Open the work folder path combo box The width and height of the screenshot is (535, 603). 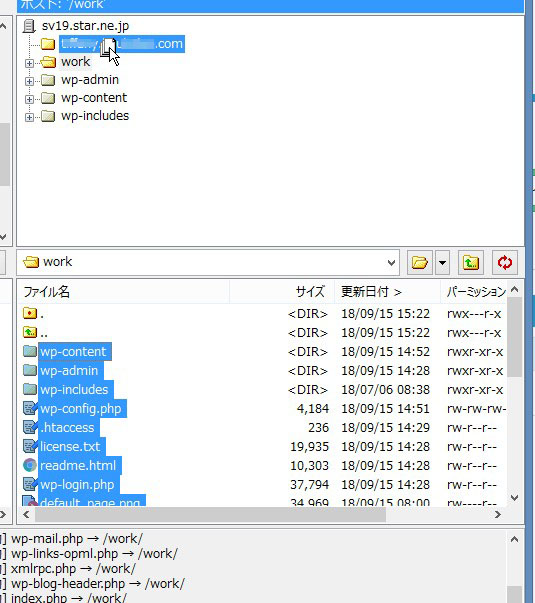pos(208,262)
